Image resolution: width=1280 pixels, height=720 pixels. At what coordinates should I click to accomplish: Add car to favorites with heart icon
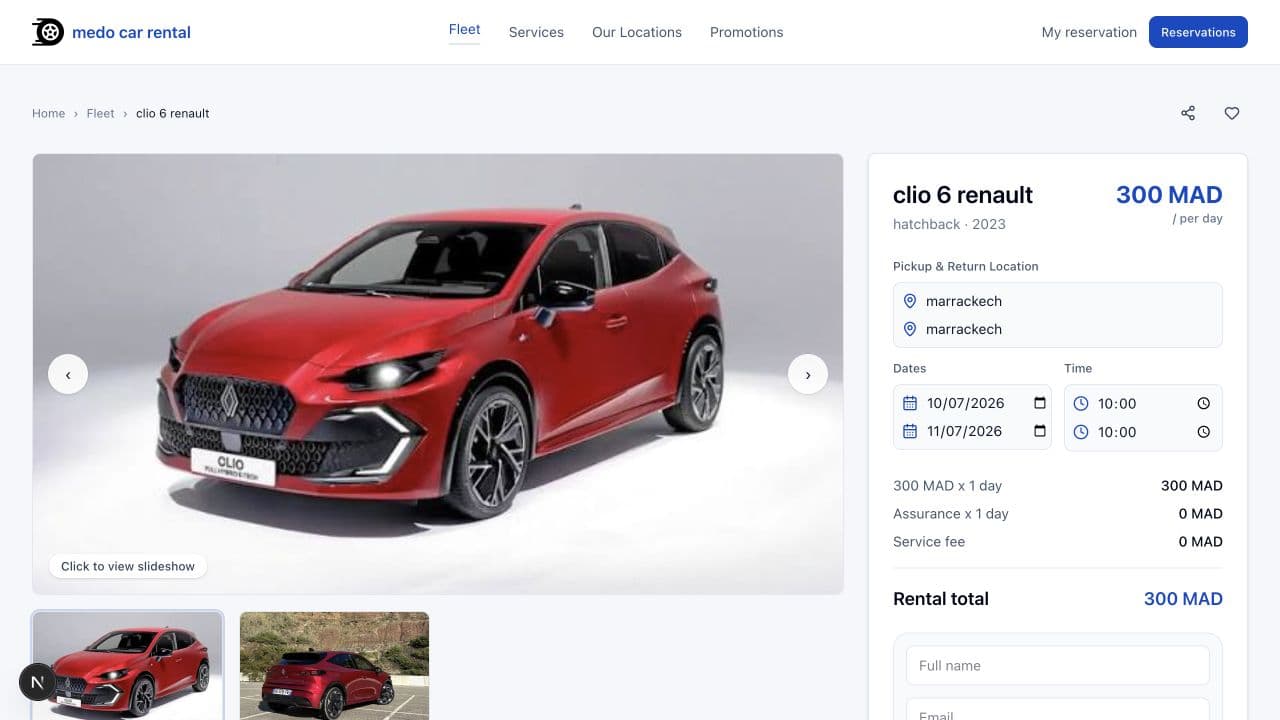coord(1232,113)
